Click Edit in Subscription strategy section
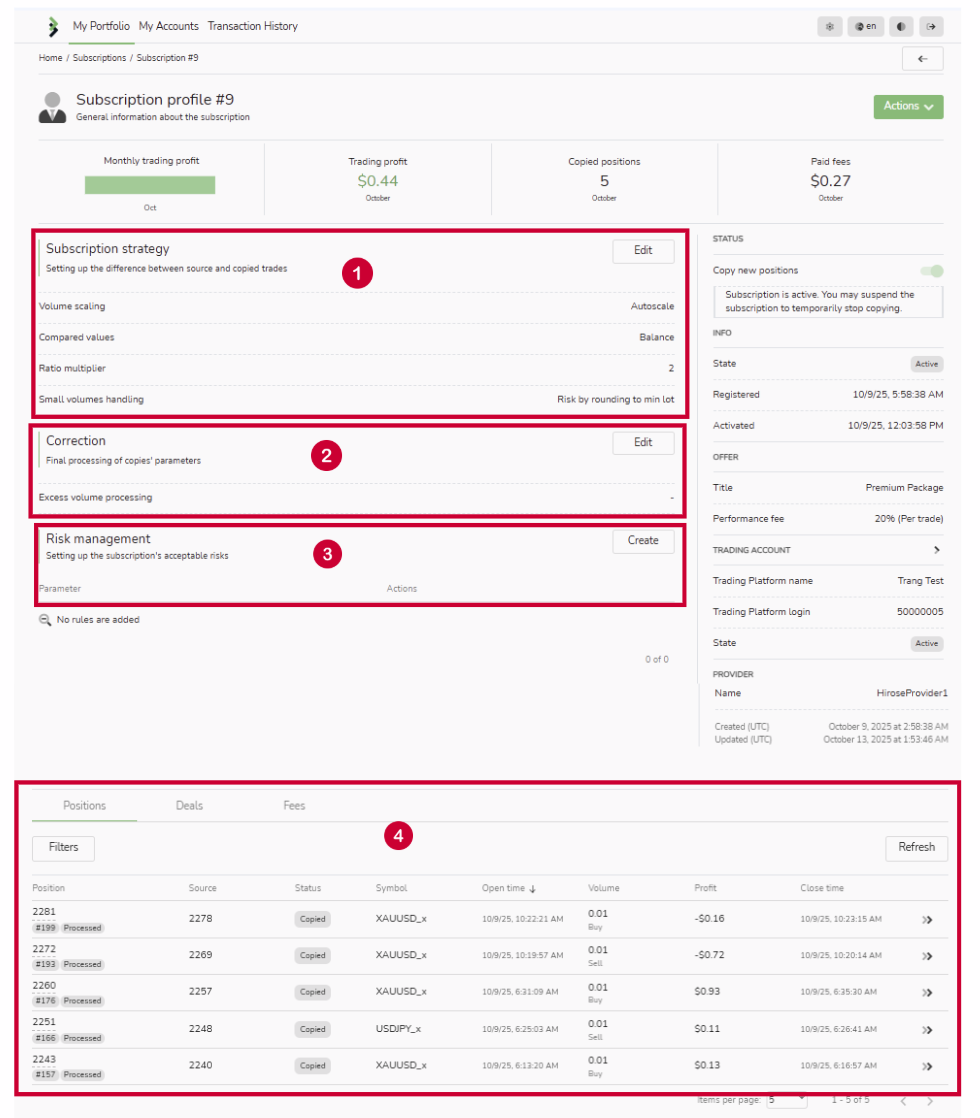The width and height of the screenshot is (980, 1118). coord(643,251)
